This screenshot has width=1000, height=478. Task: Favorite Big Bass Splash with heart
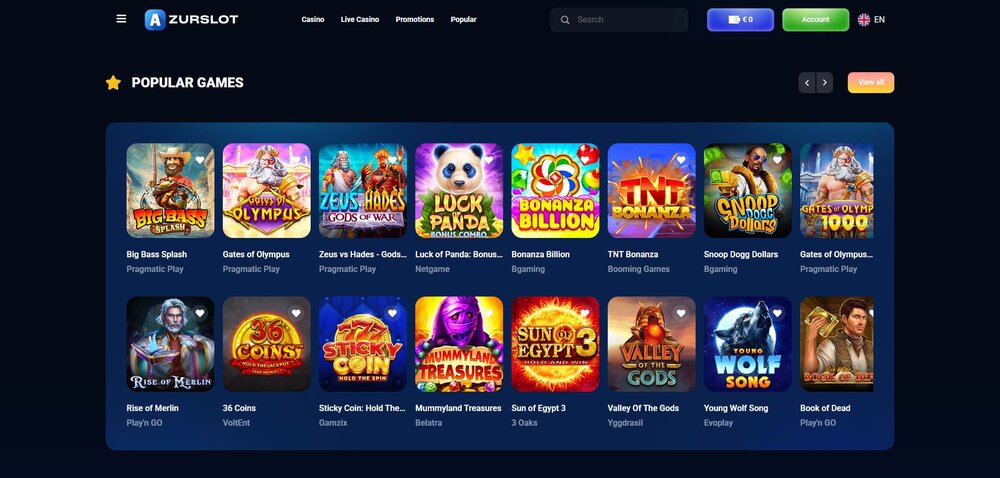(x=200, y=160)
